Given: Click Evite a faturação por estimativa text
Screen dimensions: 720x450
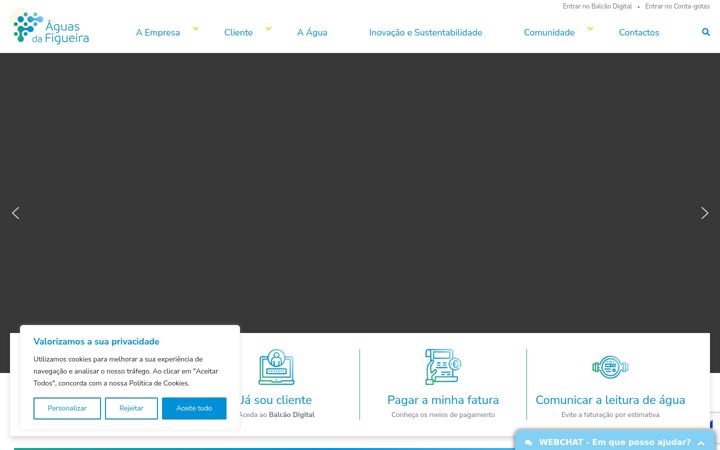Looking at the screenshot, I should [x=610, y=415].
